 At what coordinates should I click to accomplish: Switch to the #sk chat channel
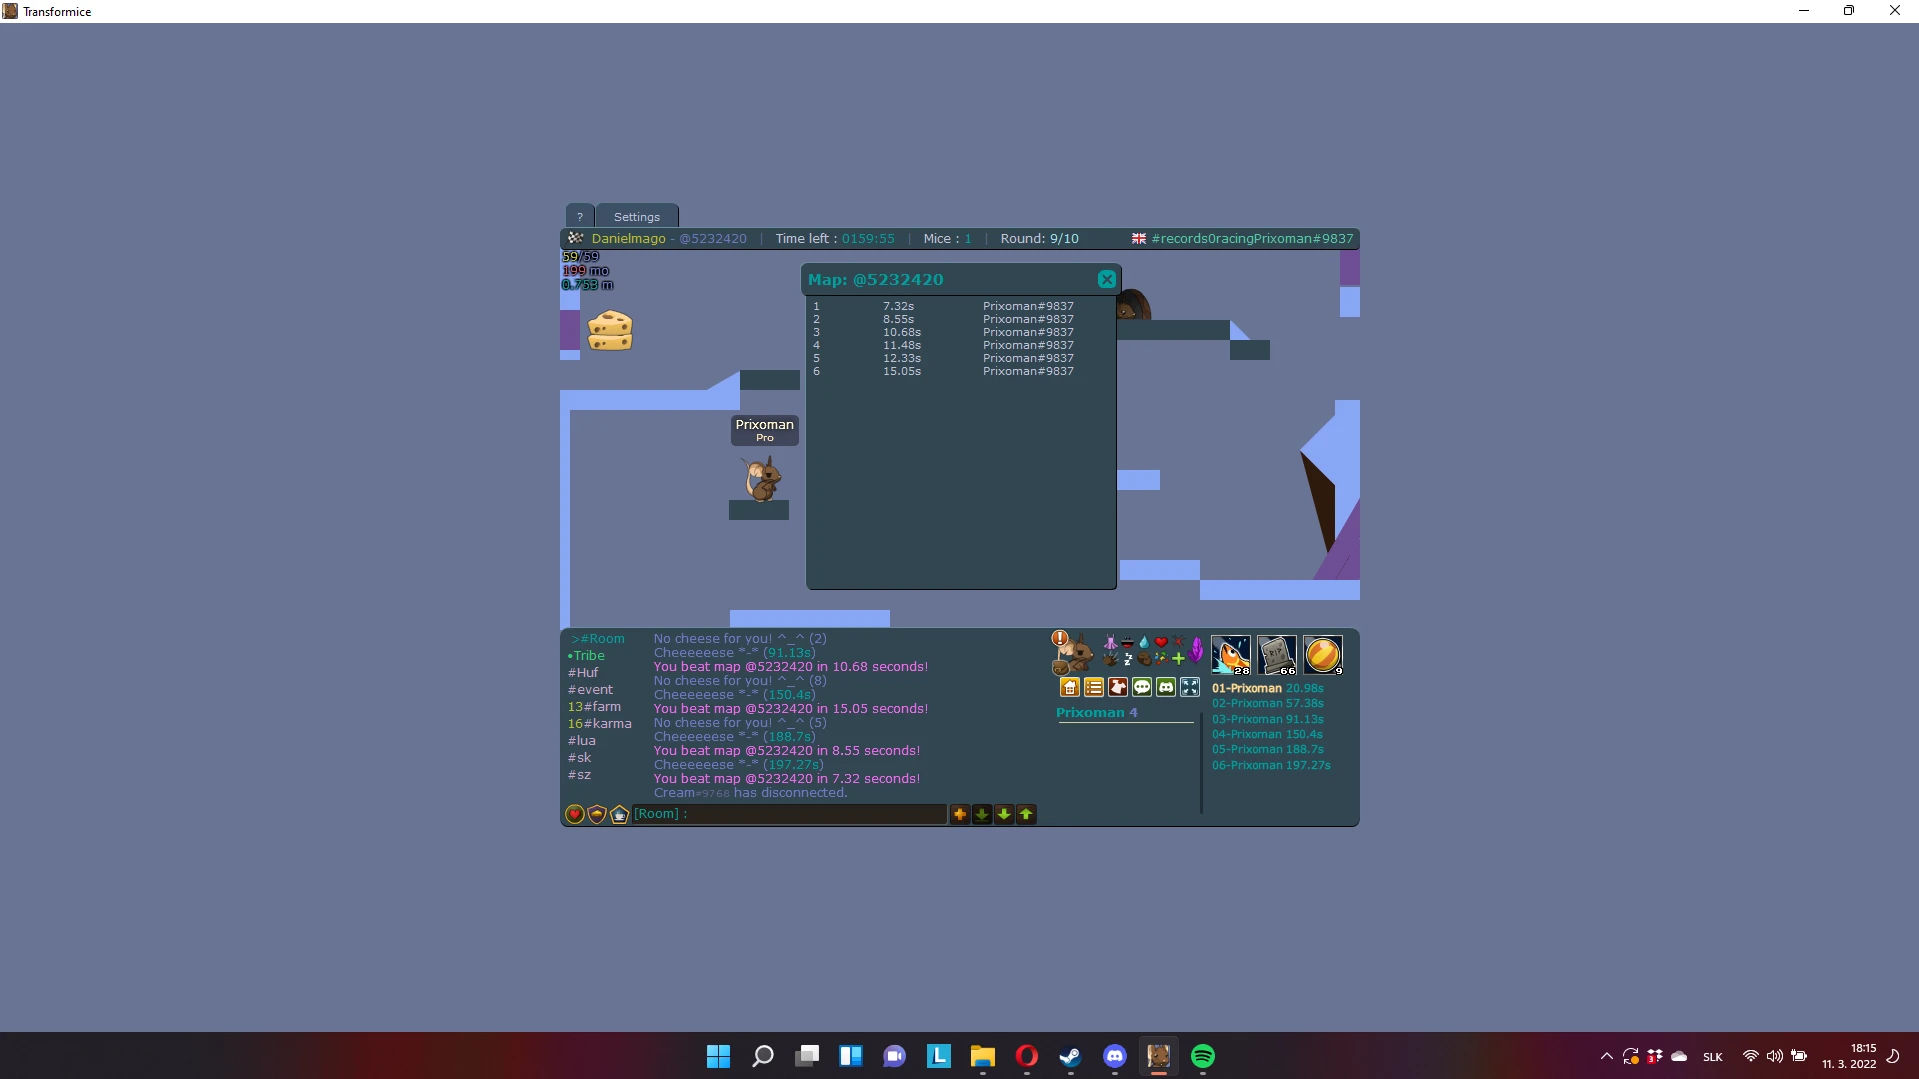580,758
